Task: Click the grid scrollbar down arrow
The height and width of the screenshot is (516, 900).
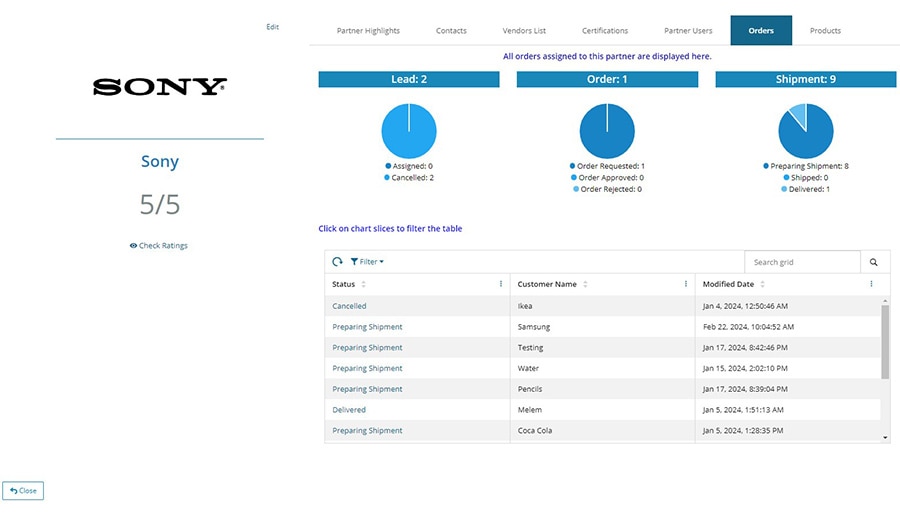Action: (885, 437)
